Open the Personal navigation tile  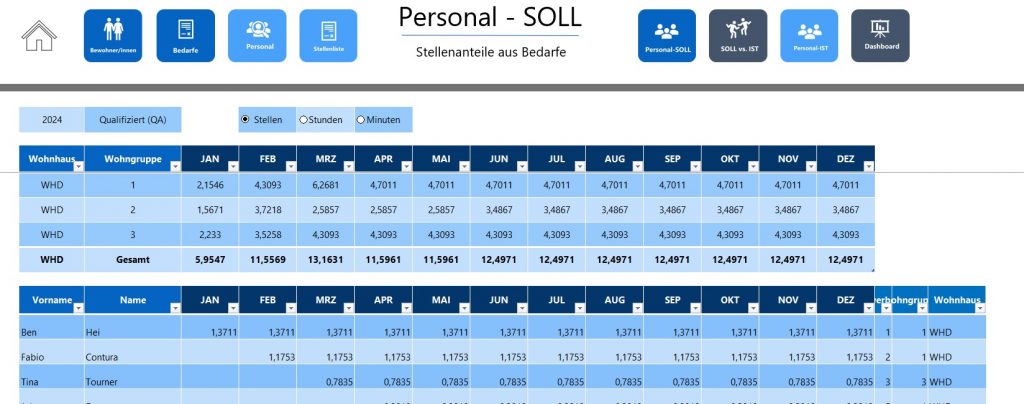pyautogui.click(x=257, y=36)
